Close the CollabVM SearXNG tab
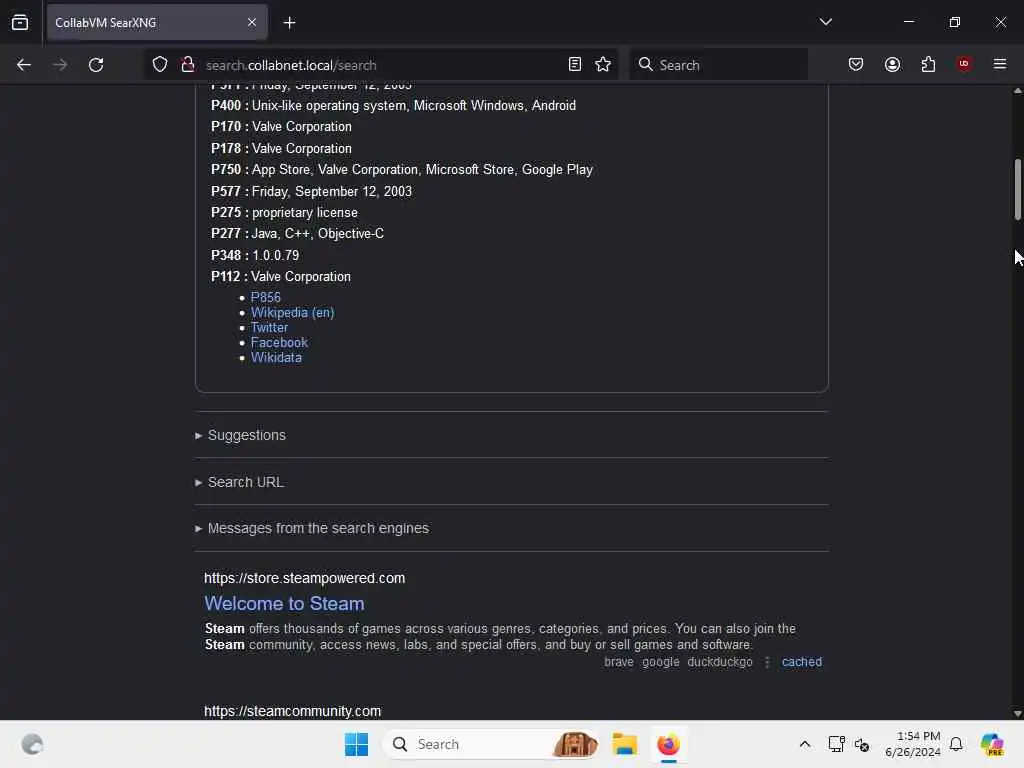Viewport: 1024px width, 768px height. [x=252, y=22]
